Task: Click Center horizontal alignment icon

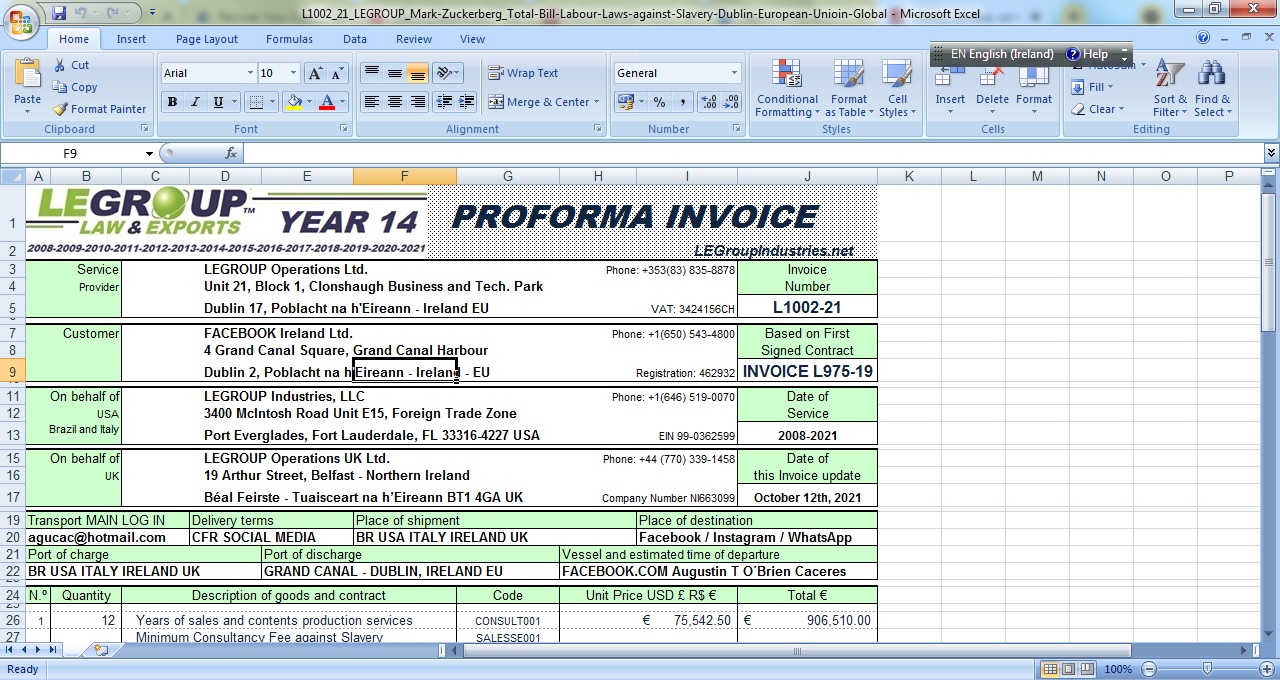Action: coord(395,102)
